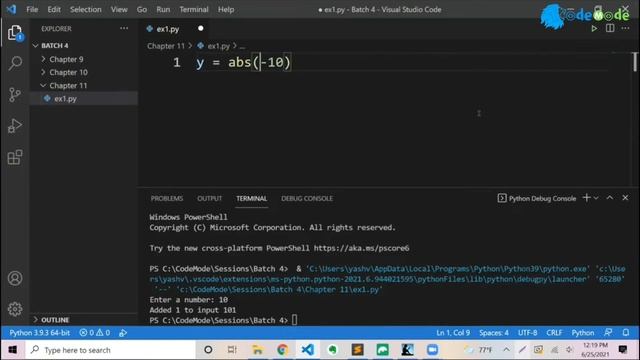
Task: Open the Terminal menu
Action: 193,9
